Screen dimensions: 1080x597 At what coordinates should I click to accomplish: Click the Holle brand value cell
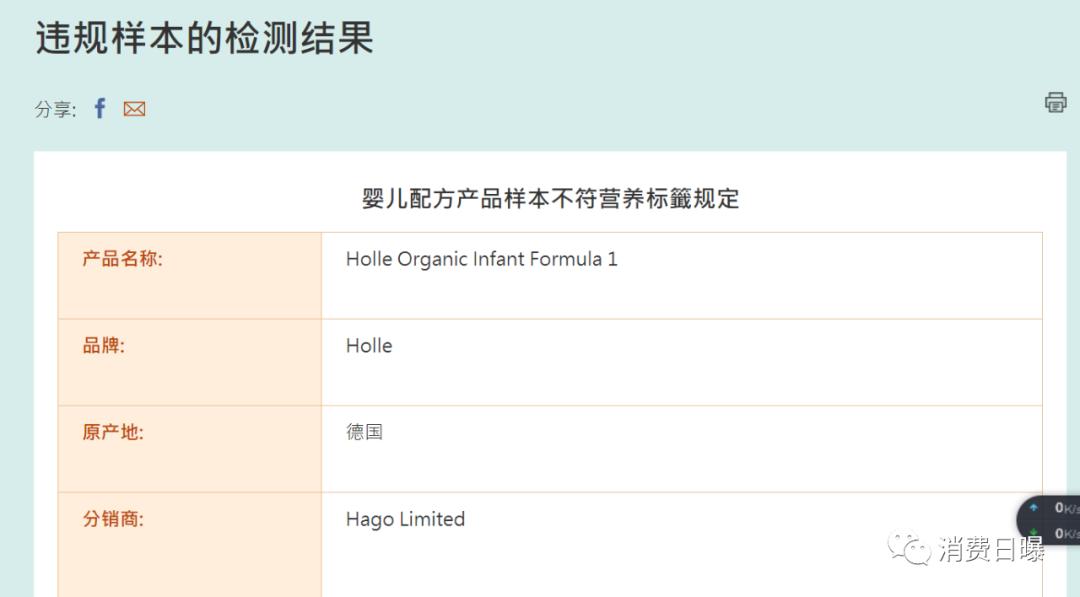[x=369, y=346]
